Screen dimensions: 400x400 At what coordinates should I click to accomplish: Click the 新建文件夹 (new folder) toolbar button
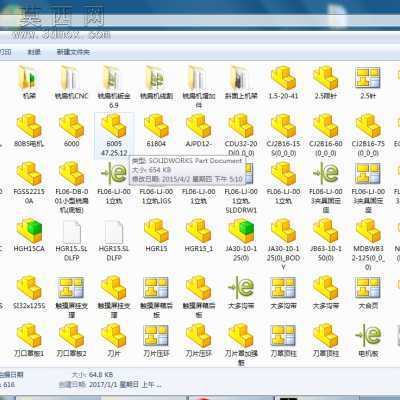point(73,52)
